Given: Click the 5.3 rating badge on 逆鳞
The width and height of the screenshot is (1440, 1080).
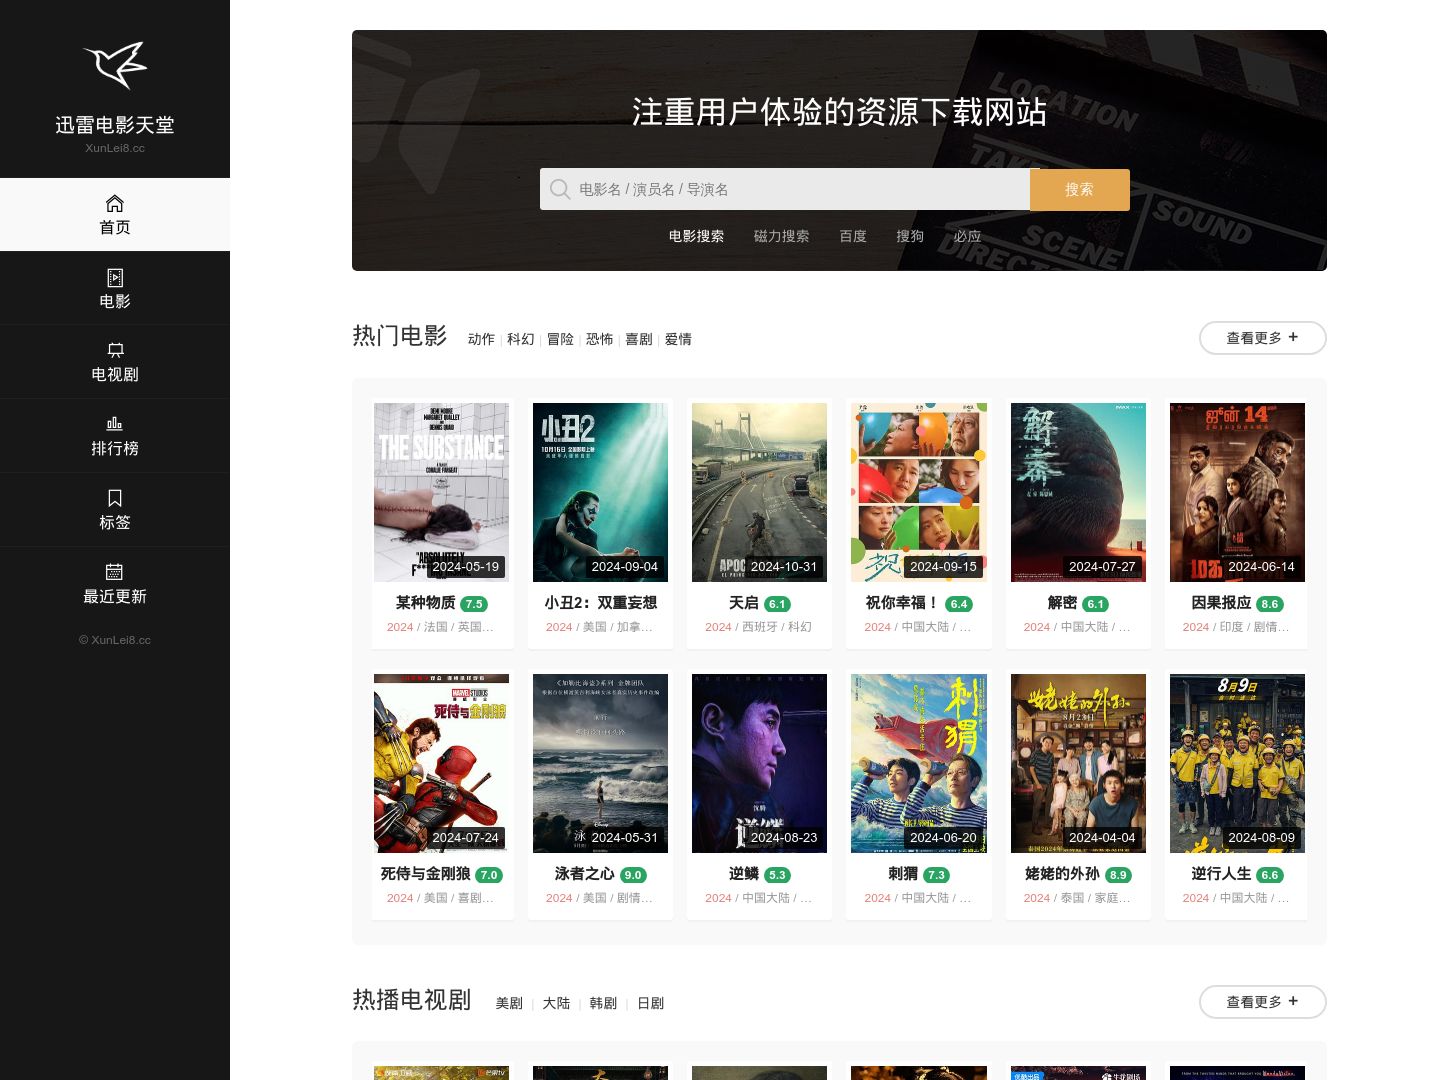Looking at the screenshot, I should pyautogui.click(x=777, y=875).
